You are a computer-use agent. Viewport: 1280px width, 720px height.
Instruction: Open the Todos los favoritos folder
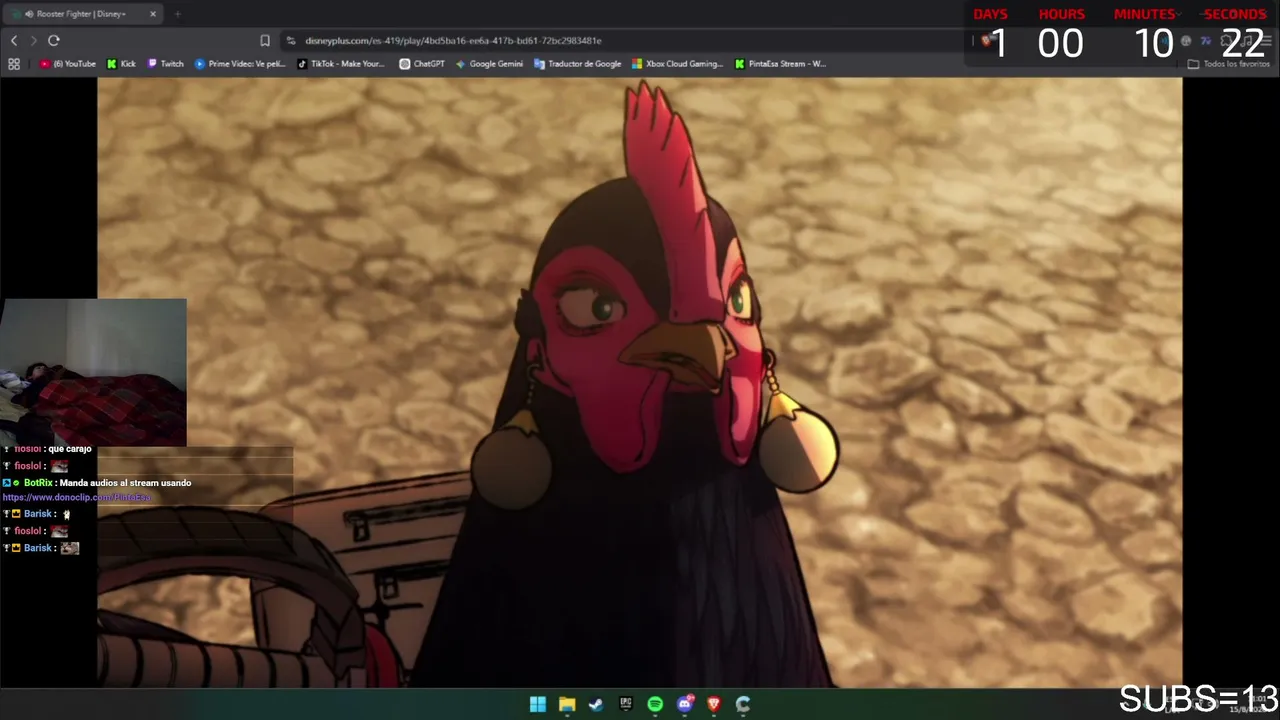point(1228,64)
